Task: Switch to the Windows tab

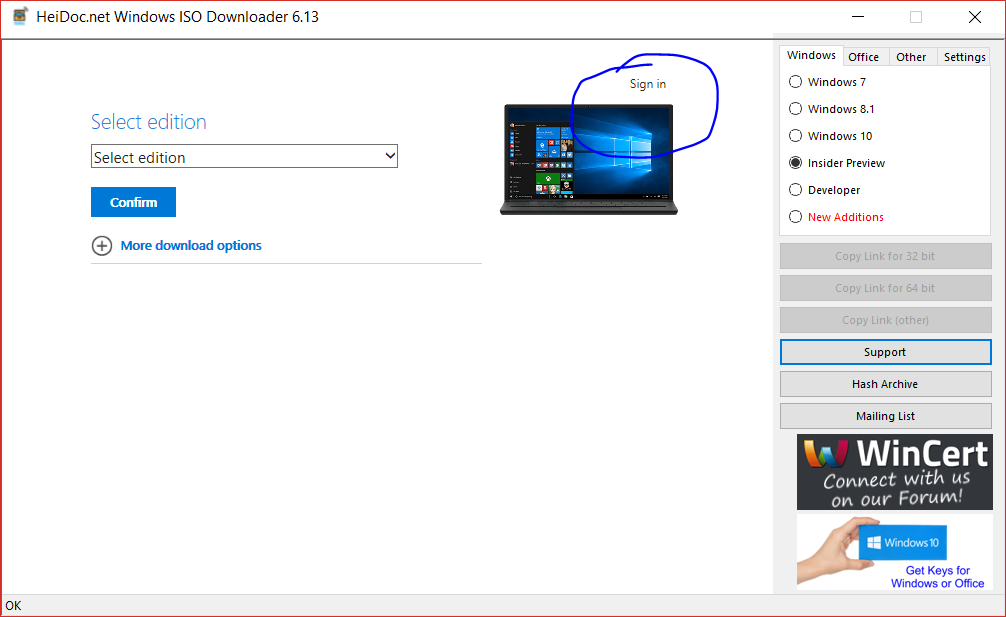Action: [x=811, y=55]
